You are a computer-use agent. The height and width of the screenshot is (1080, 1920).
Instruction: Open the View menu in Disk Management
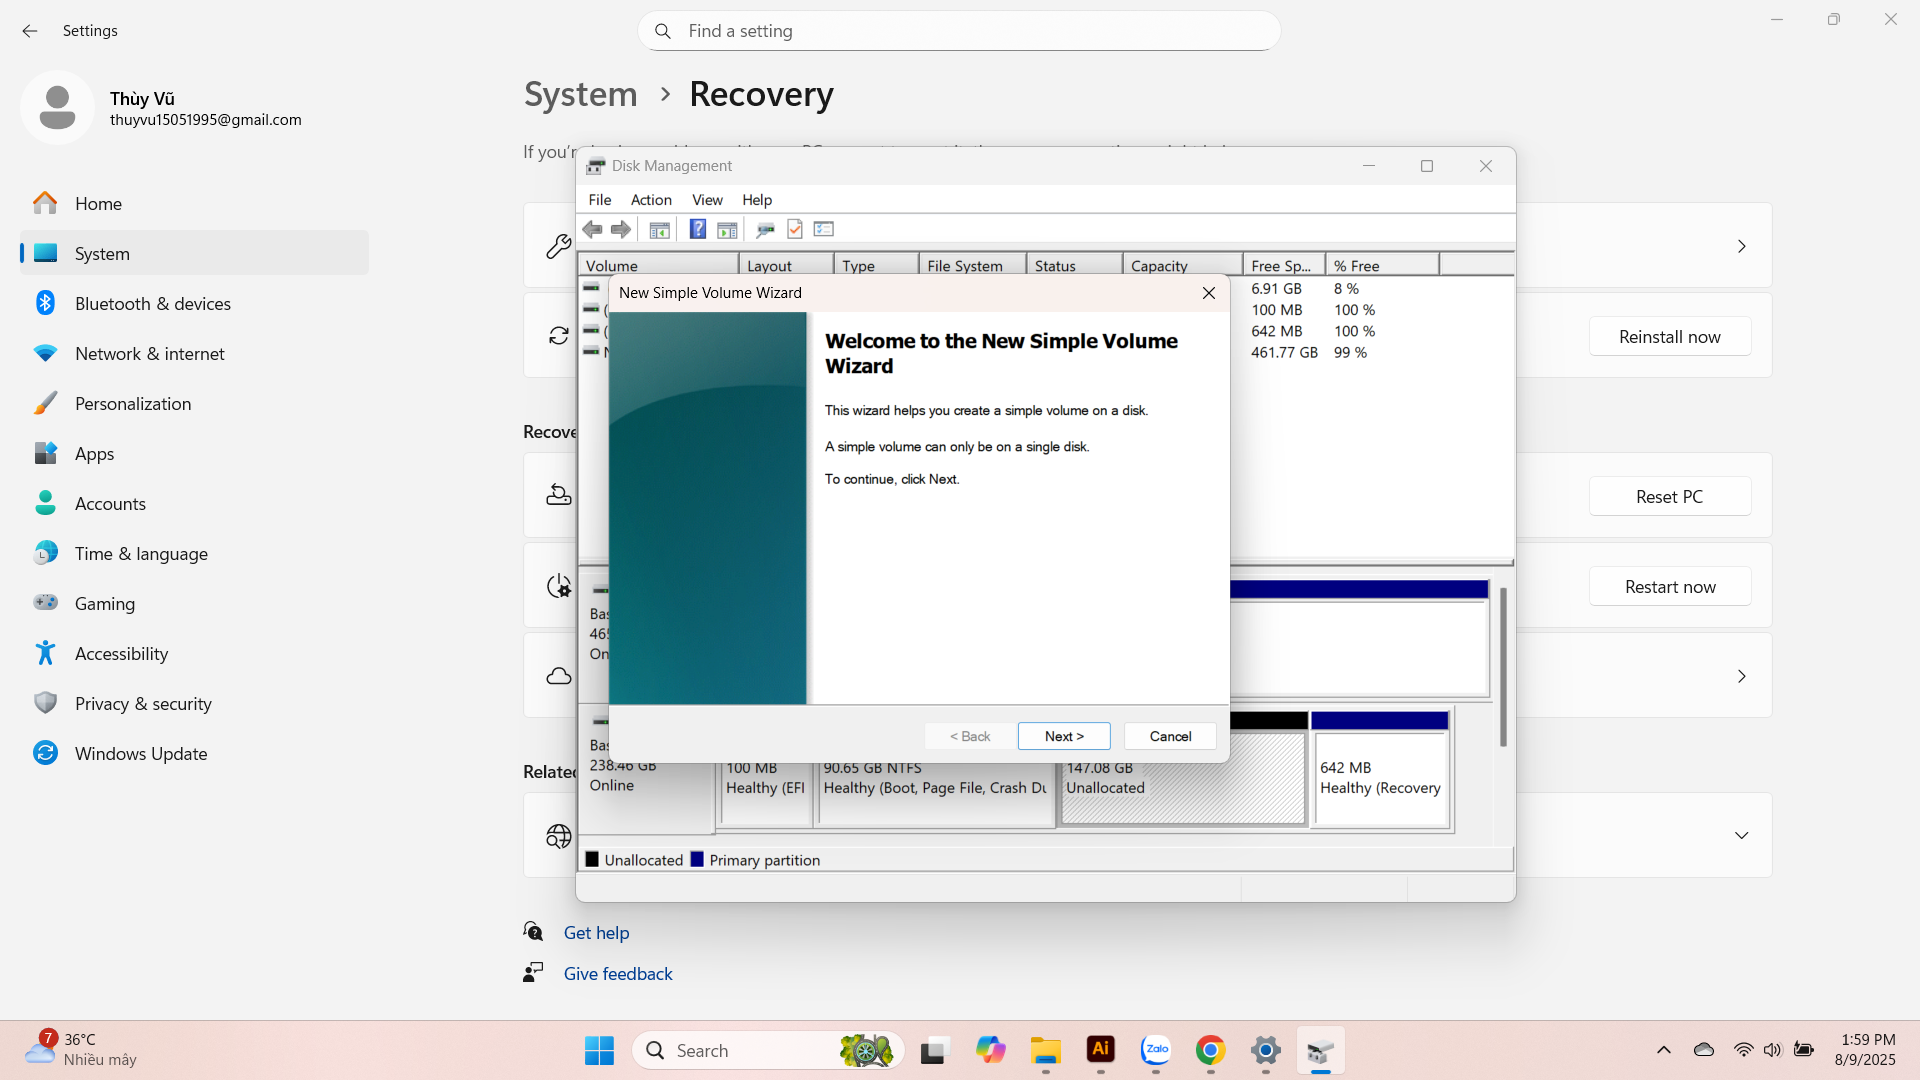tap(707, 199)
